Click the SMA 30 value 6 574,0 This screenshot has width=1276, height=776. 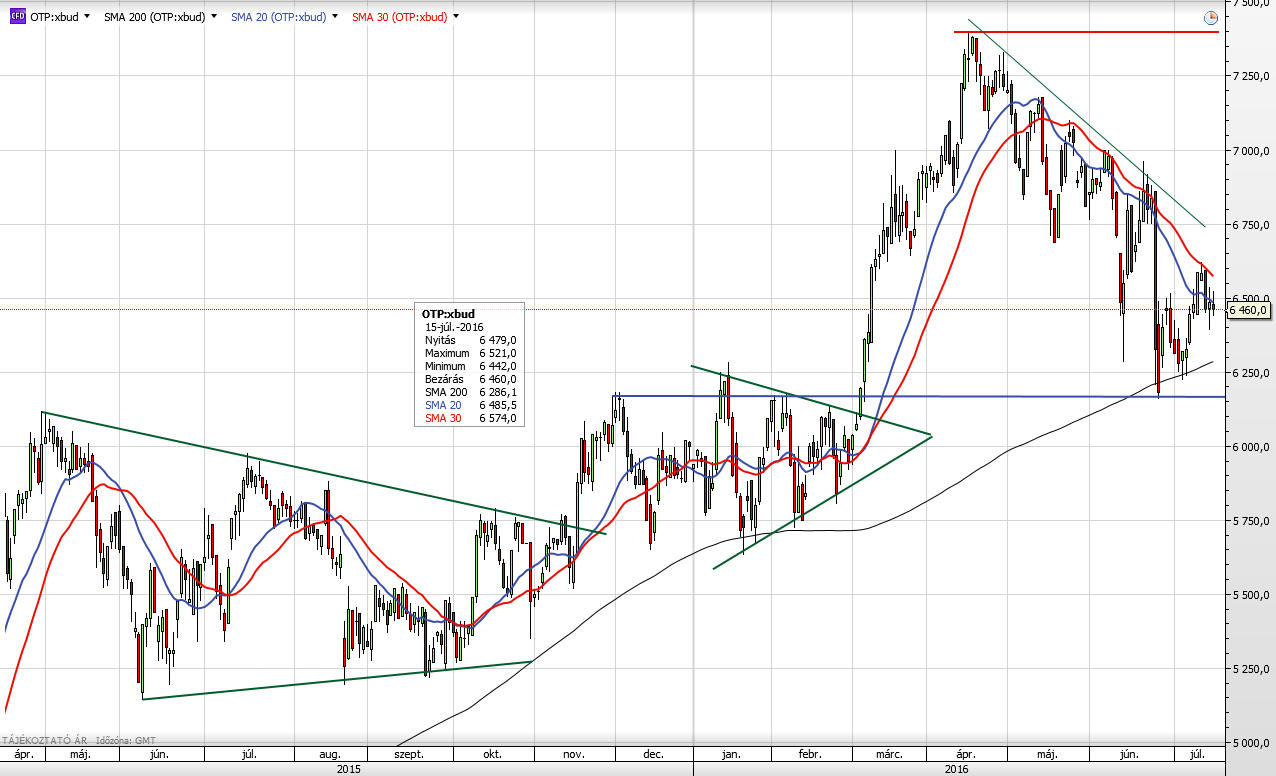(497, 418)
